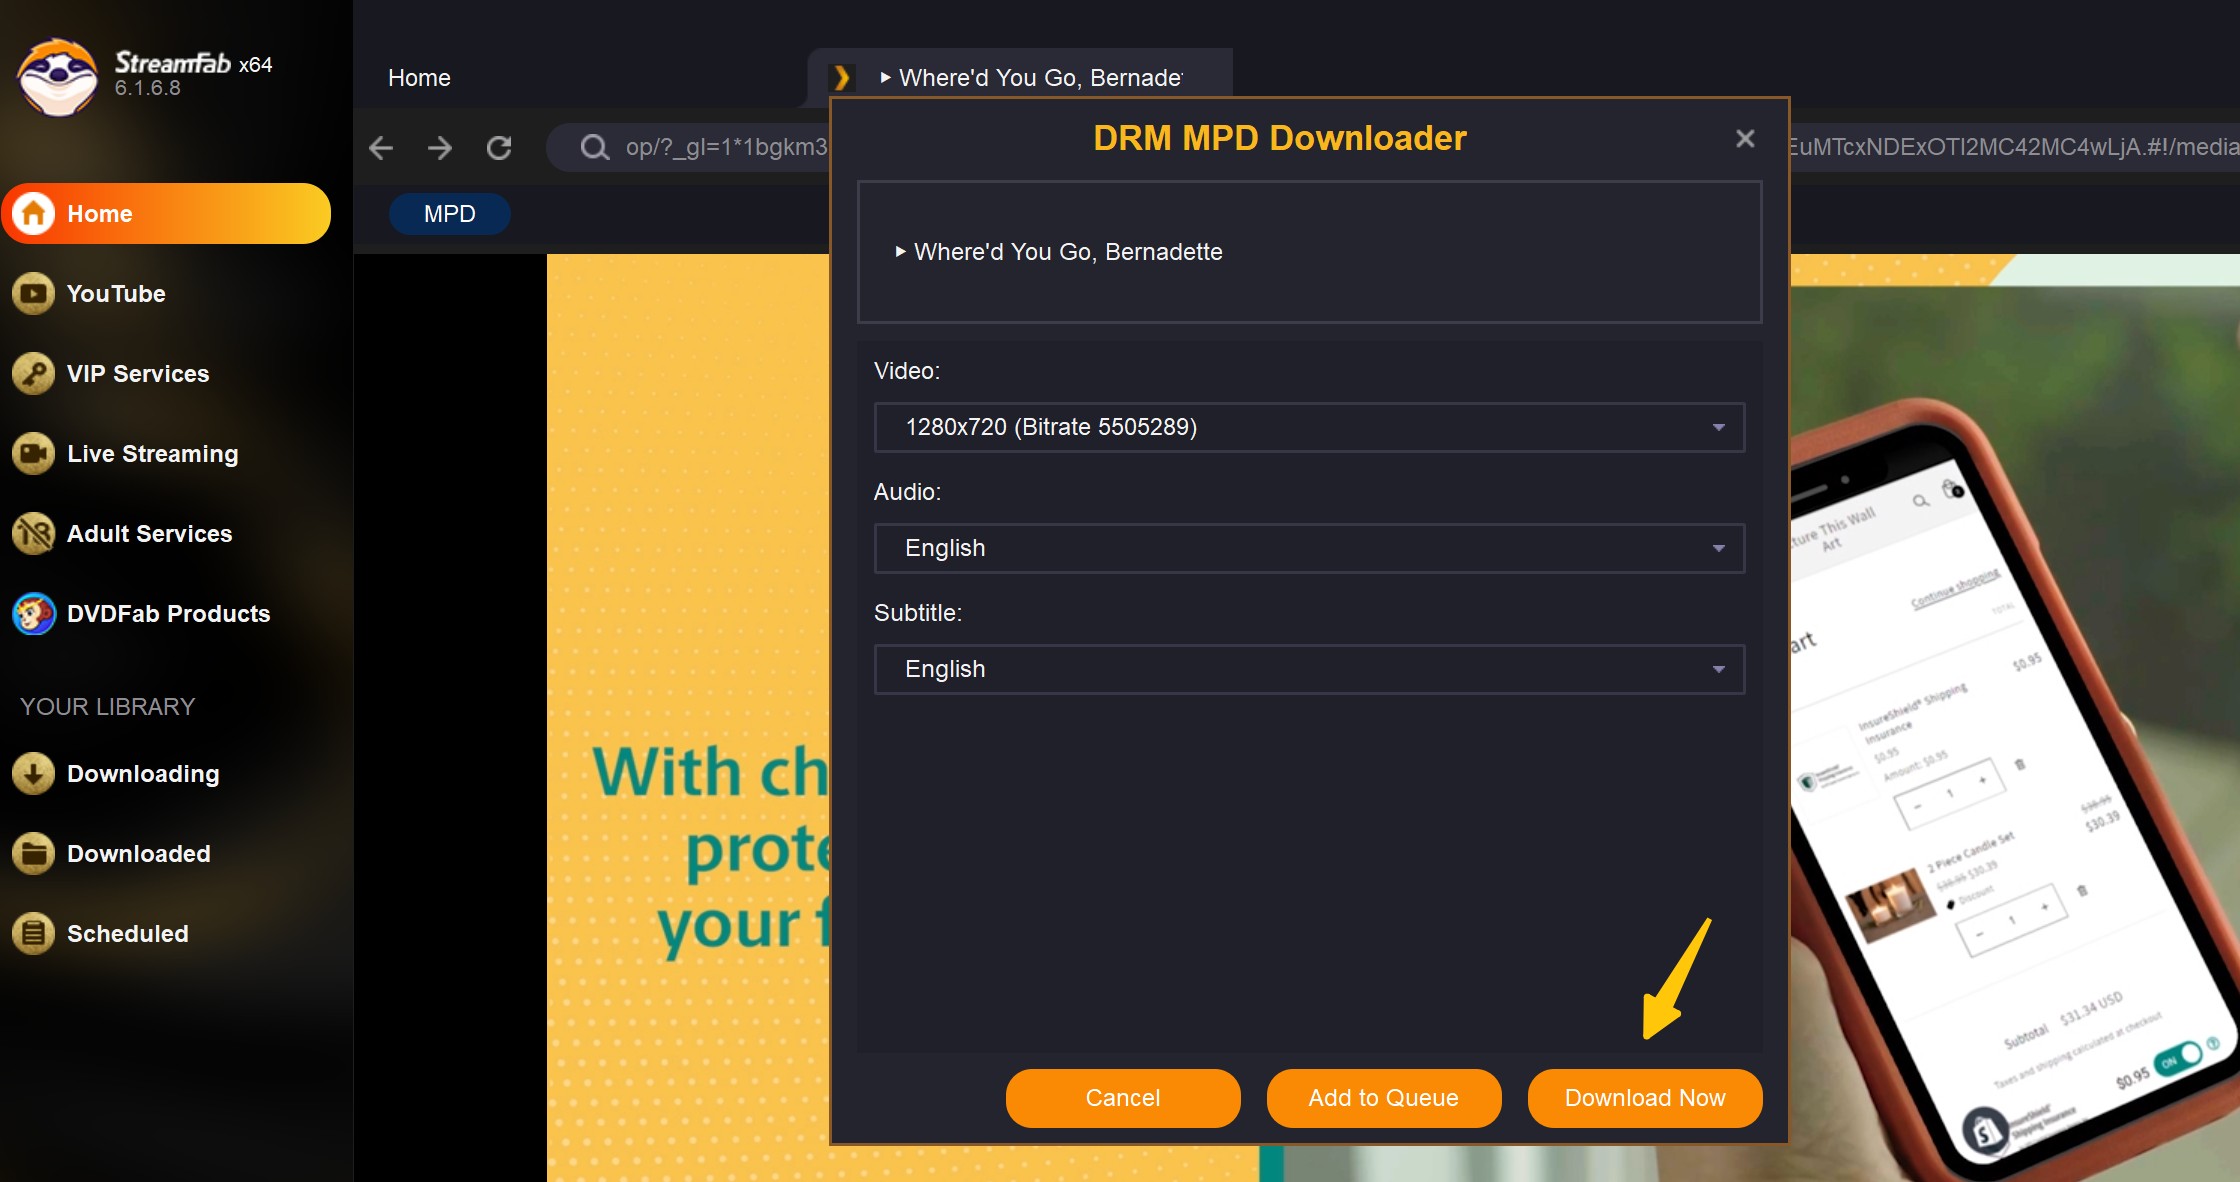Click the Add to Queue button

point(1384,1098)
